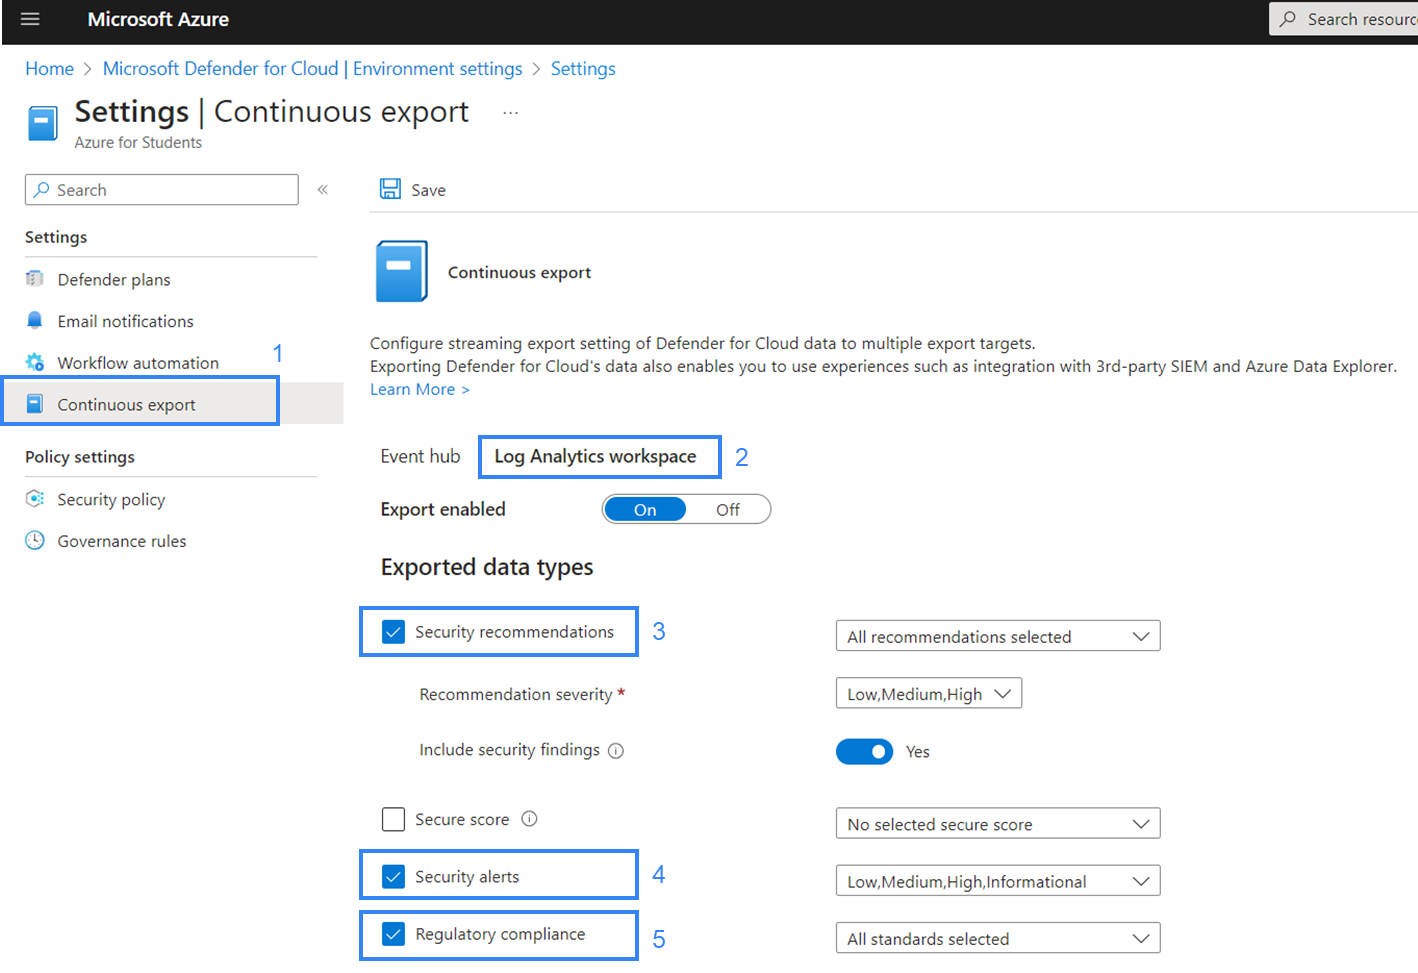This screenshot has height=973, width=1418.
Task: Follow the Learn More link
Action: [419, 389]
